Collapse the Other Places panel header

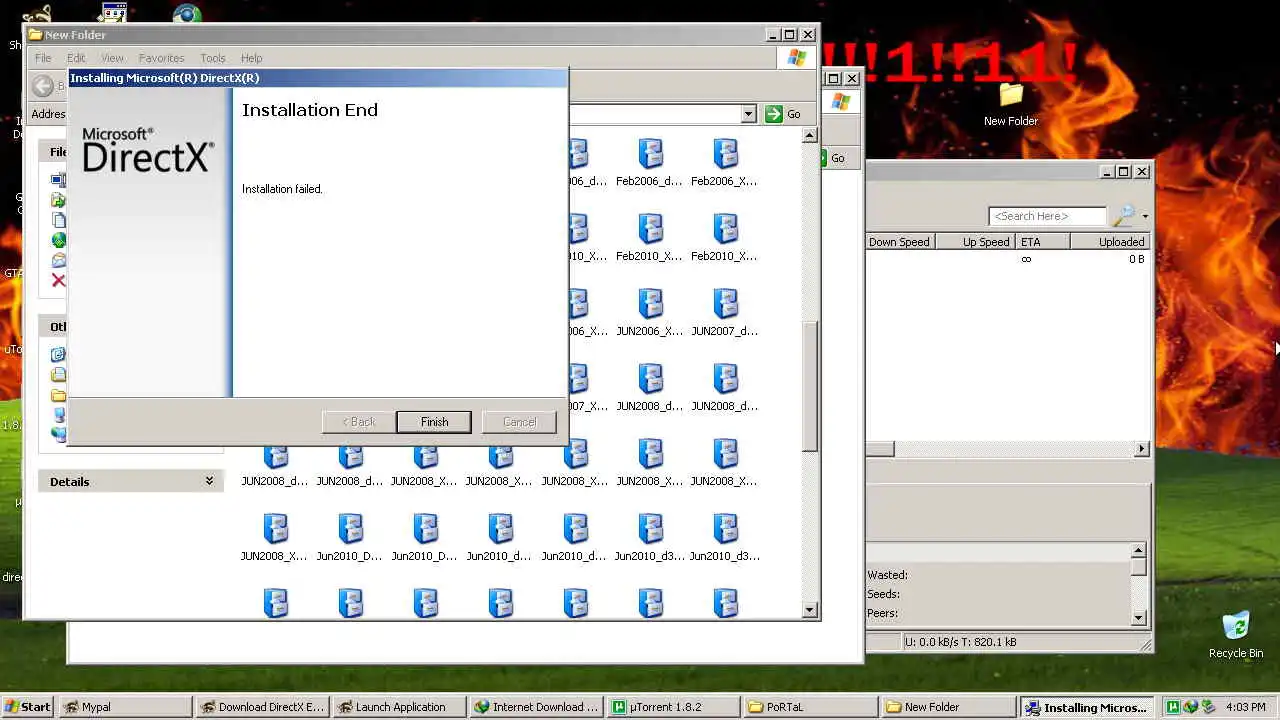pos(54,327)
